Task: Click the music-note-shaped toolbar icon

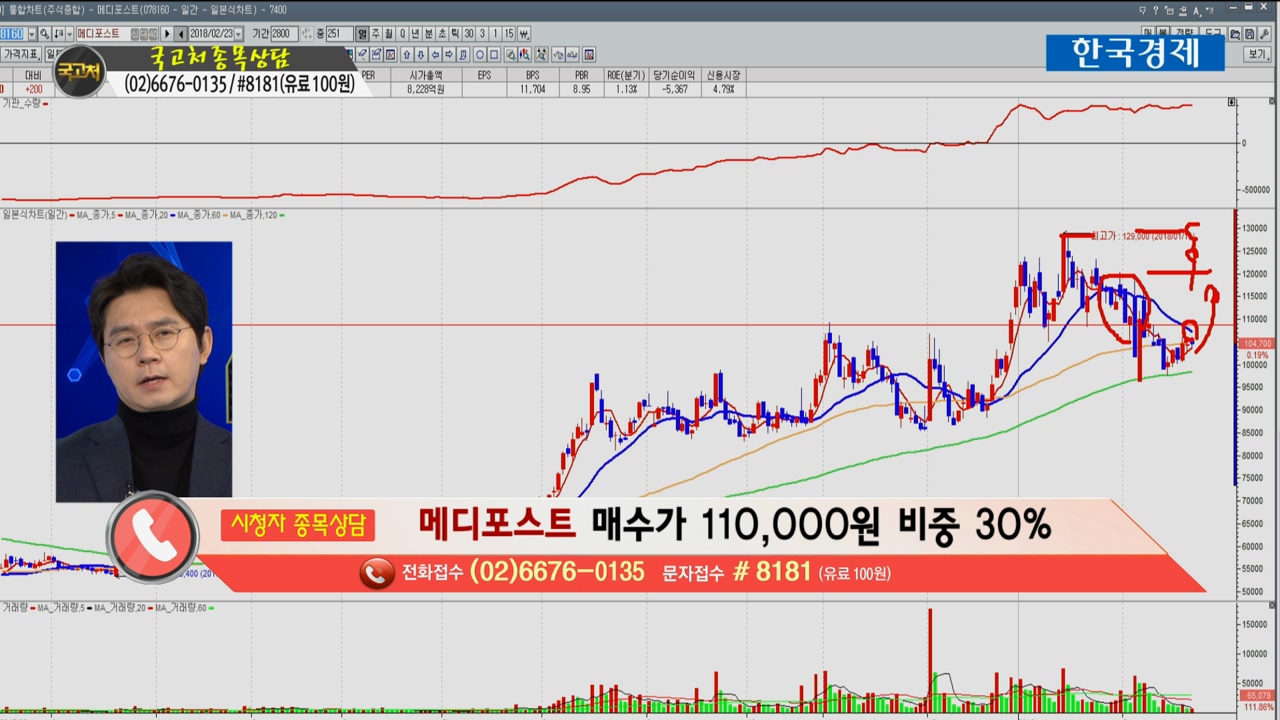Action: [x=463, y=55]
